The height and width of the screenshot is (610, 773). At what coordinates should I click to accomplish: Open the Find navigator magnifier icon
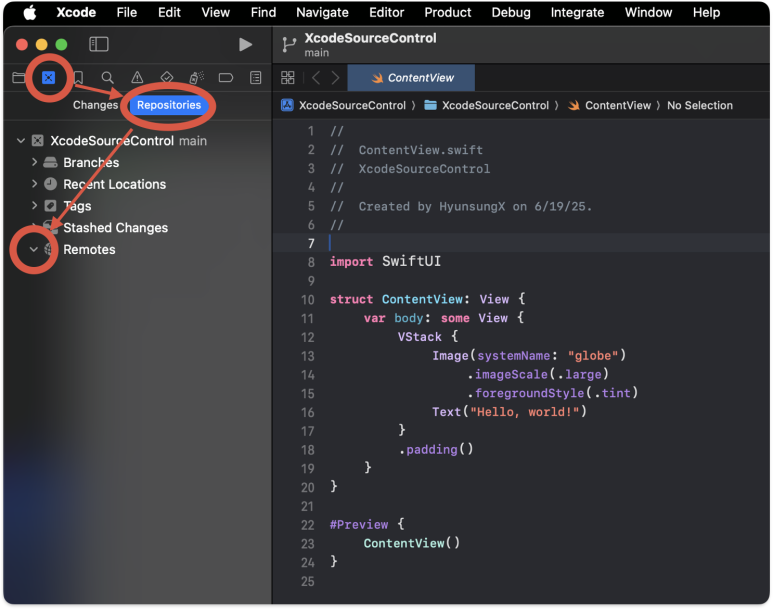(x=107, y=77)
